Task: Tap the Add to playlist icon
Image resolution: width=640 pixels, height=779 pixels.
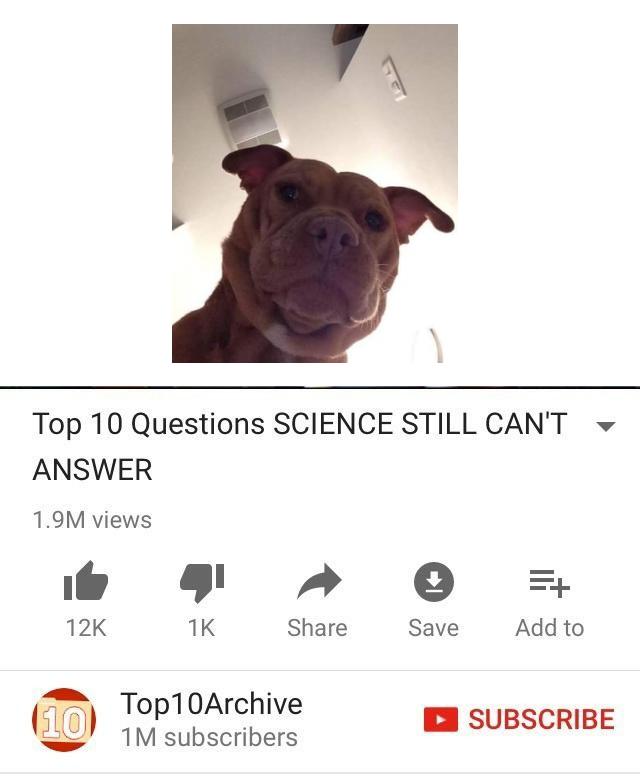Action: [x=550, y=583]
